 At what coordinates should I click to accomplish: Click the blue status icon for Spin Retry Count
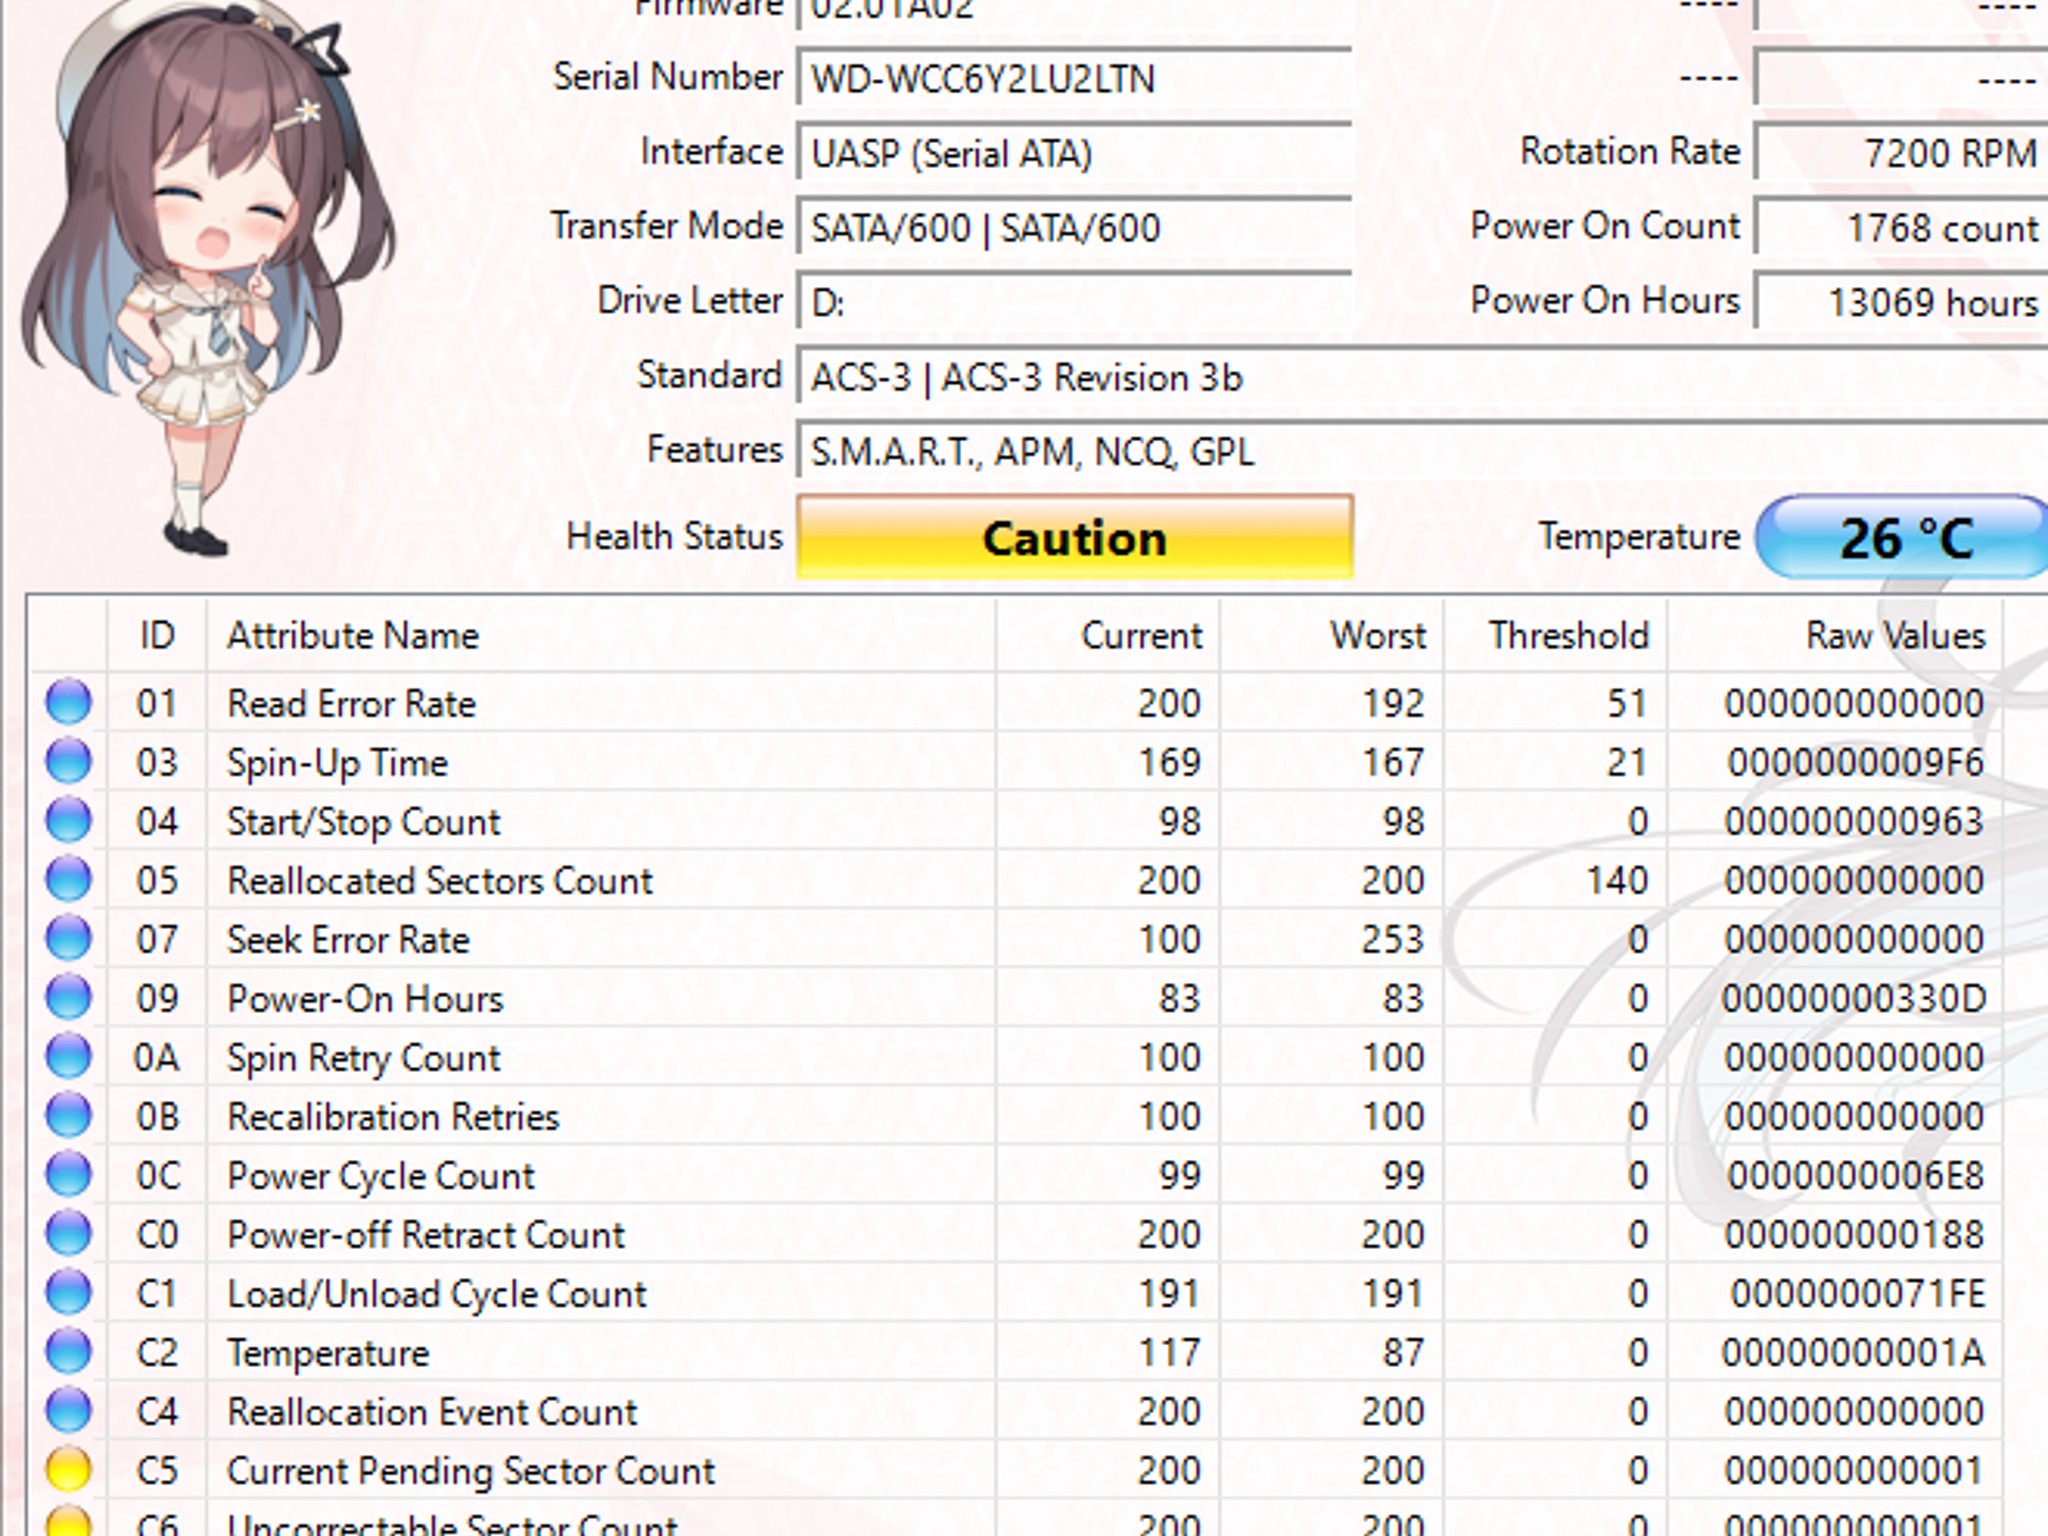point(69,1056)
